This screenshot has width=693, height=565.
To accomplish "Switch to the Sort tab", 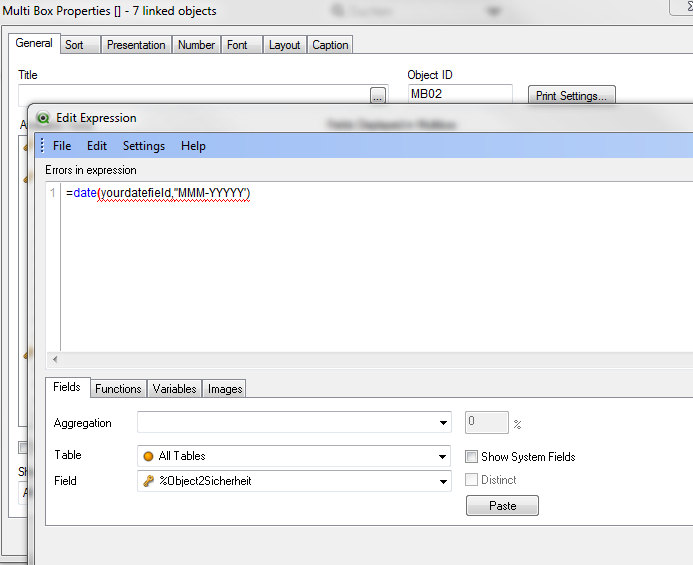I will pos(80,45).
